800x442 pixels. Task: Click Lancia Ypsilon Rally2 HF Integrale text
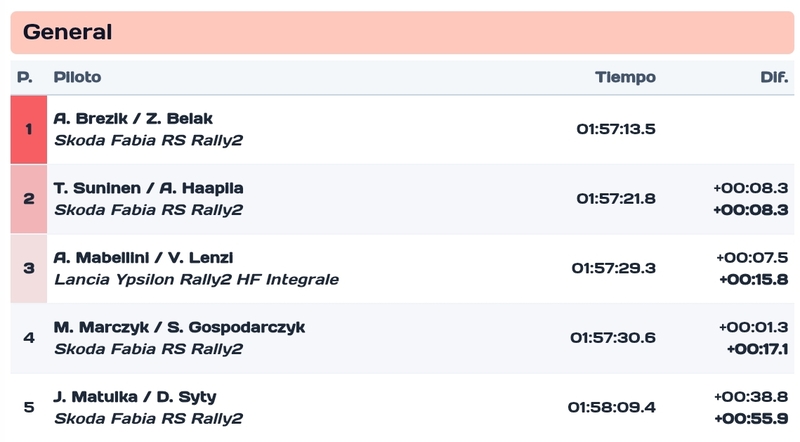tap(196, 280)
